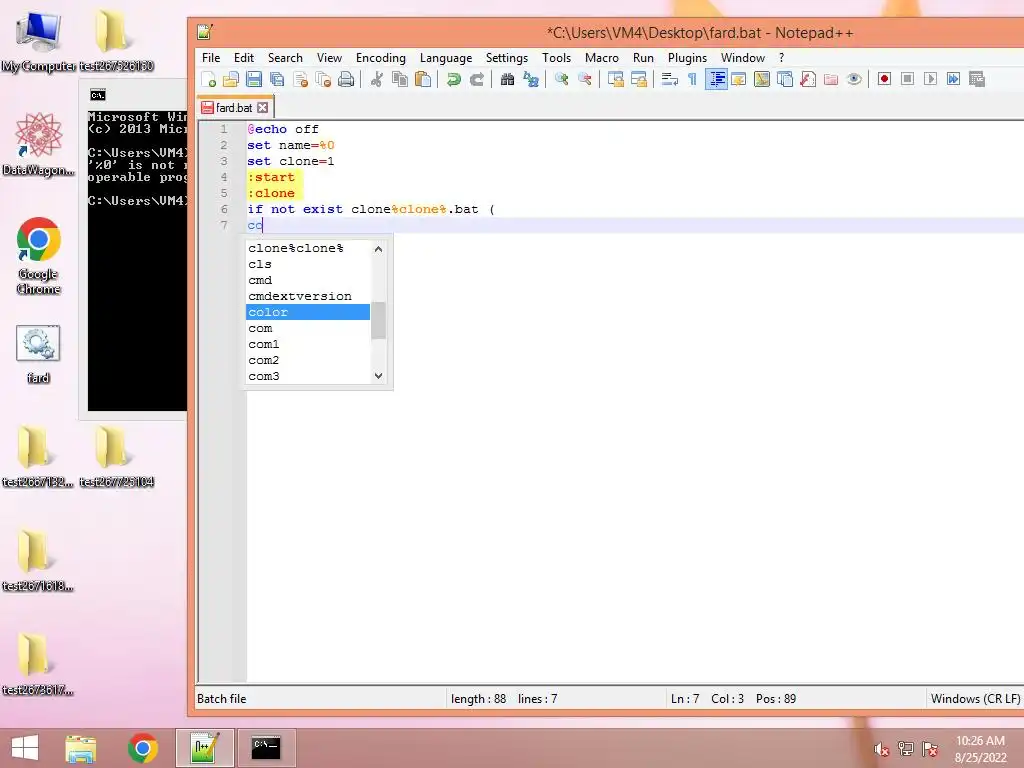Close the fard.bat tab
Image resolution: width=1024 pixels, height=768 pixels.
coord(263,108)
